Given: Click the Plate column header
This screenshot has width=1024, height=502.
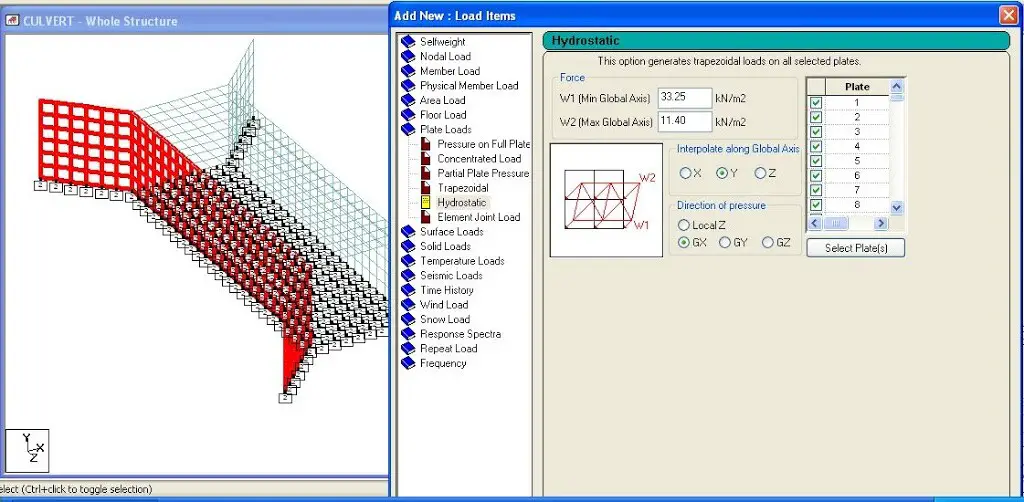Looking at the screenshot, I should pos(857,87).
